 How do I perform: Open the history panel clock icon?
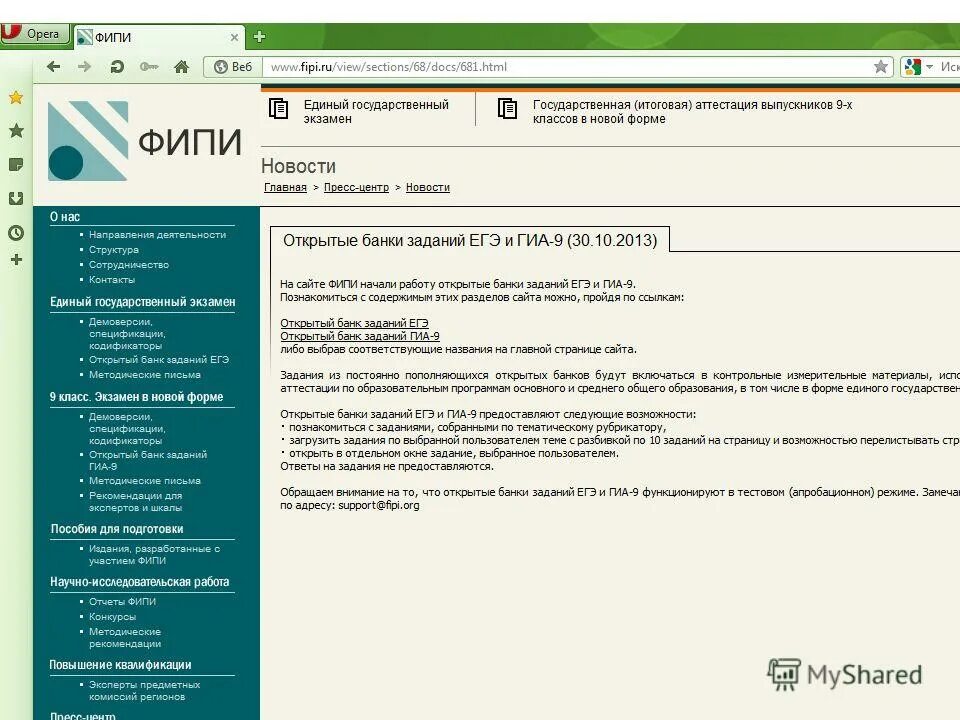point(16,233)
